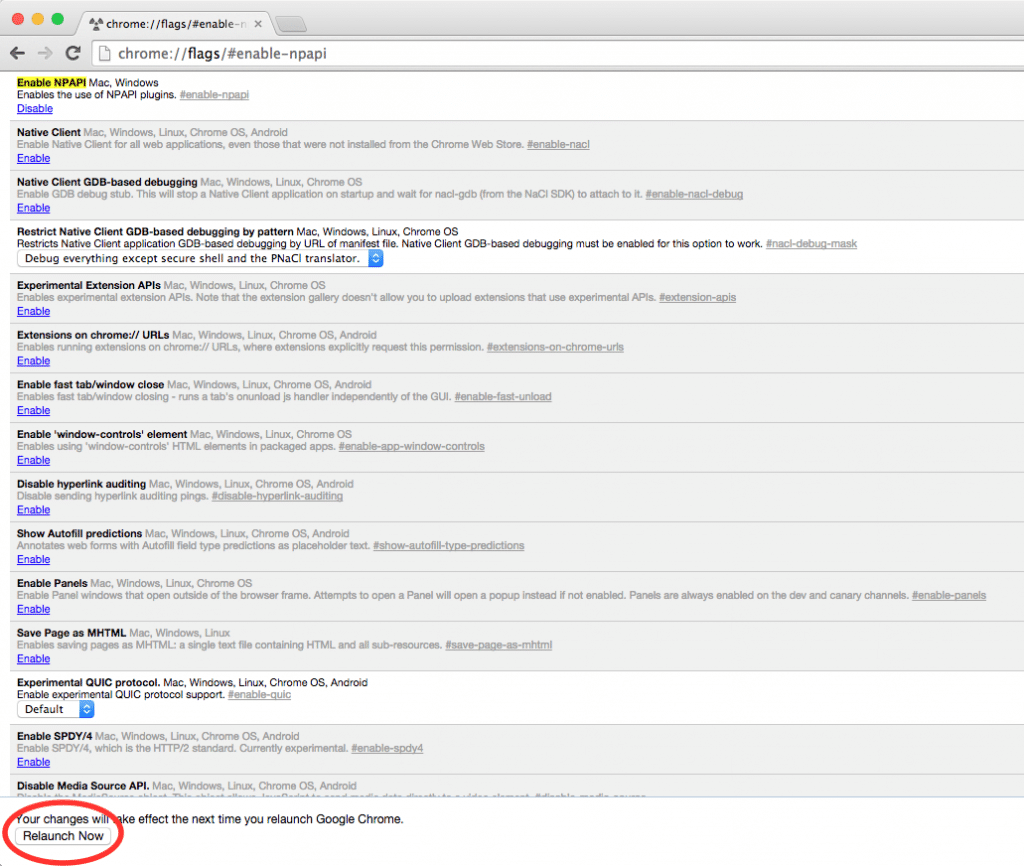Enable fast tab/window close flag
This screenshot has height=866, width=1024.
click(33, 410)
